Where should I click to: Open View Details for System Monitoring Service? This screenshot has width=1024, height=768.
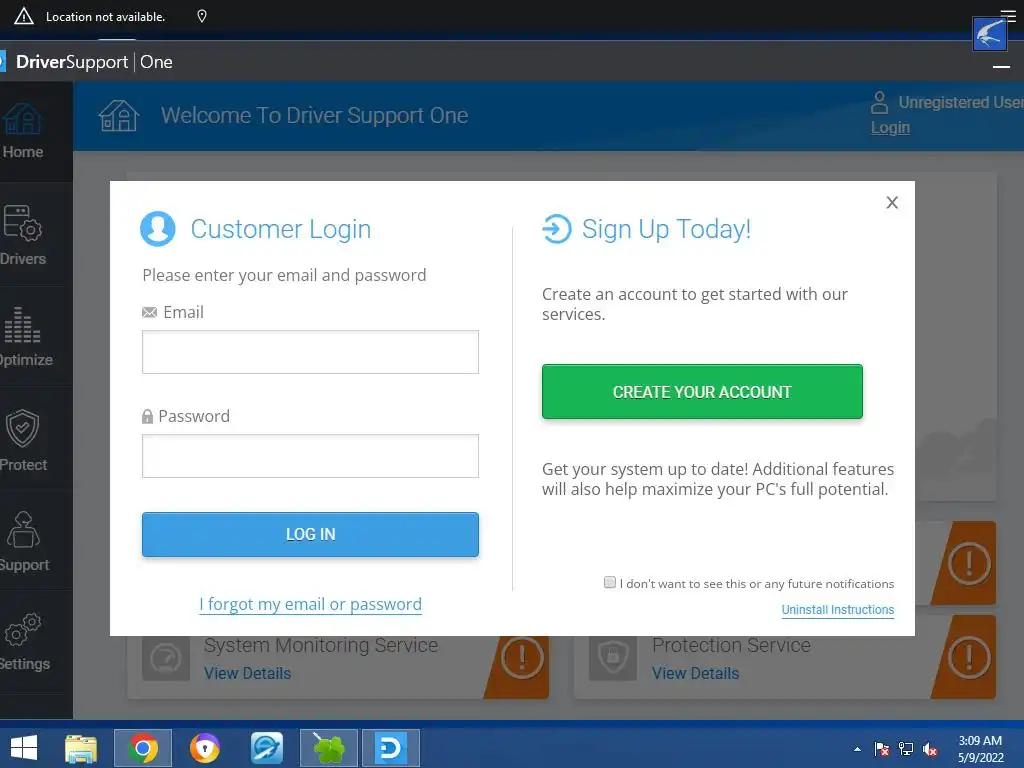coord(248,673)
